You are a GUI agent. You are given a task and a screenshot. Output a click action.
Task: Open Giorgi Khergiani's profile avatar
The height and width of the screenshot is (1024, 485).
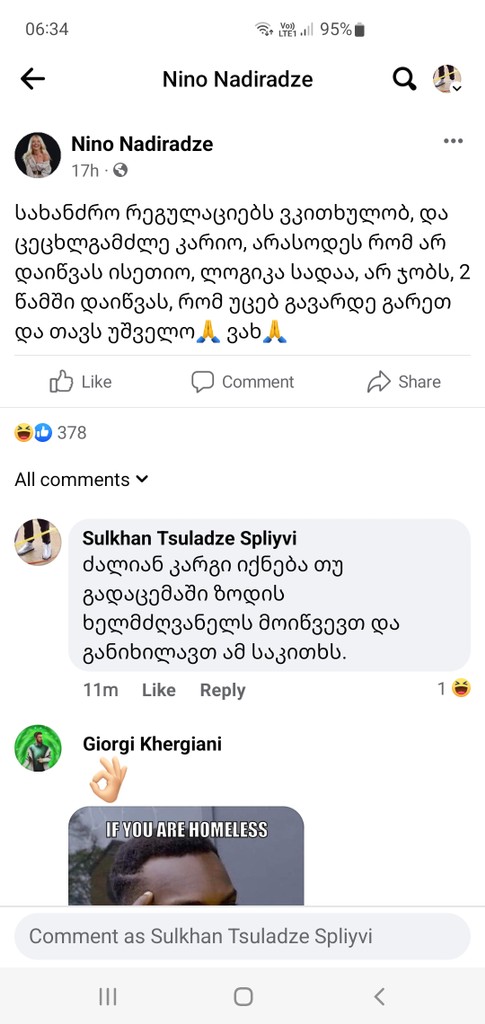(38, 748)
